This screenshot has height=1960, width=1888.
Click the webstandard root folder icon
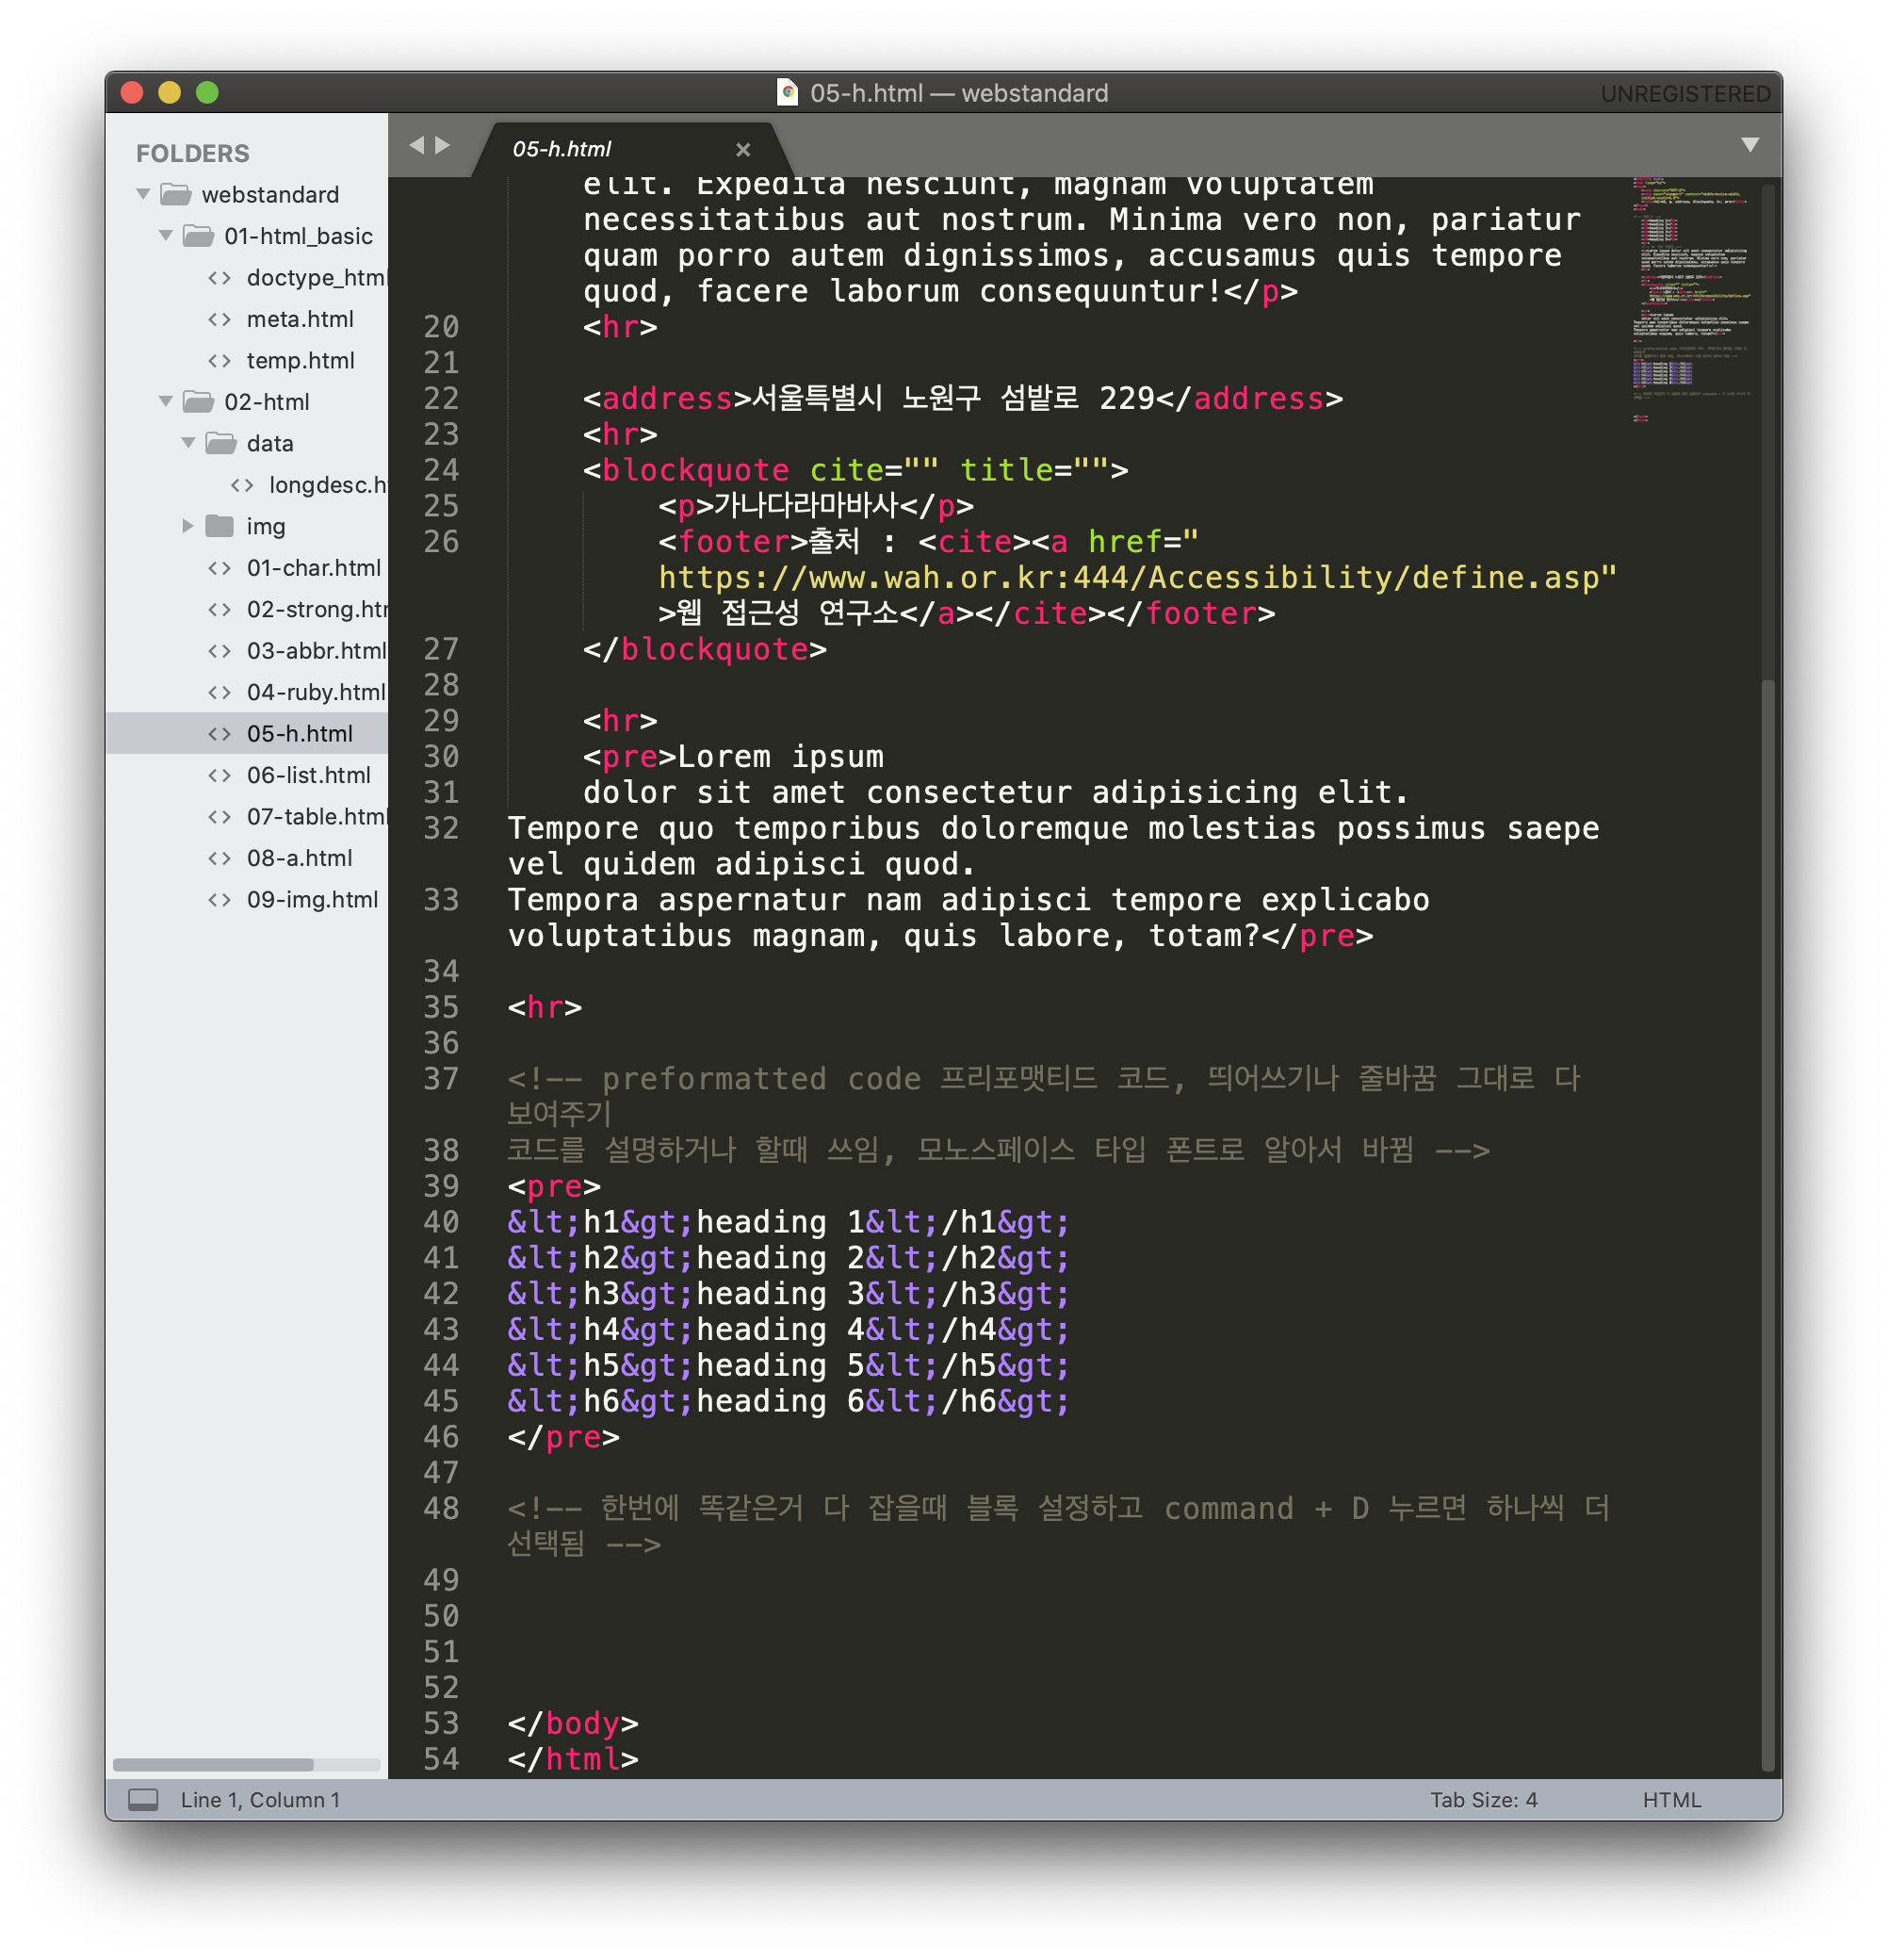[x=176, y=194]
